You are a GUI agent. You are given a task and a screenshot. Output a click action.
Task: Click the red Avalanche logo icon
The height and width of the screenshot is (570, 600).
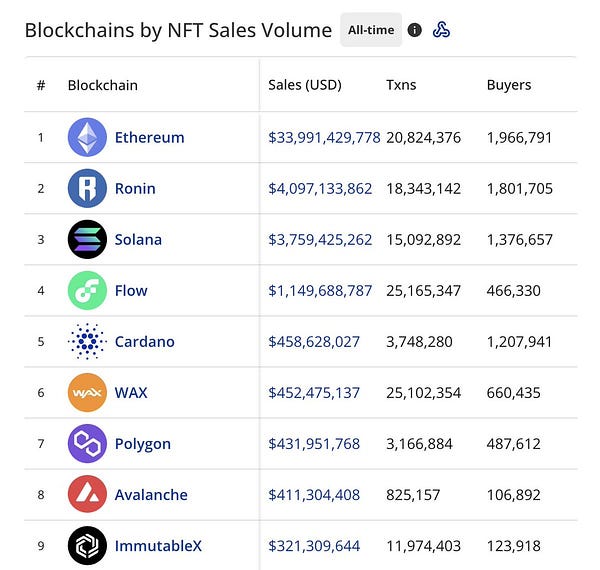(x=87, y=494)
